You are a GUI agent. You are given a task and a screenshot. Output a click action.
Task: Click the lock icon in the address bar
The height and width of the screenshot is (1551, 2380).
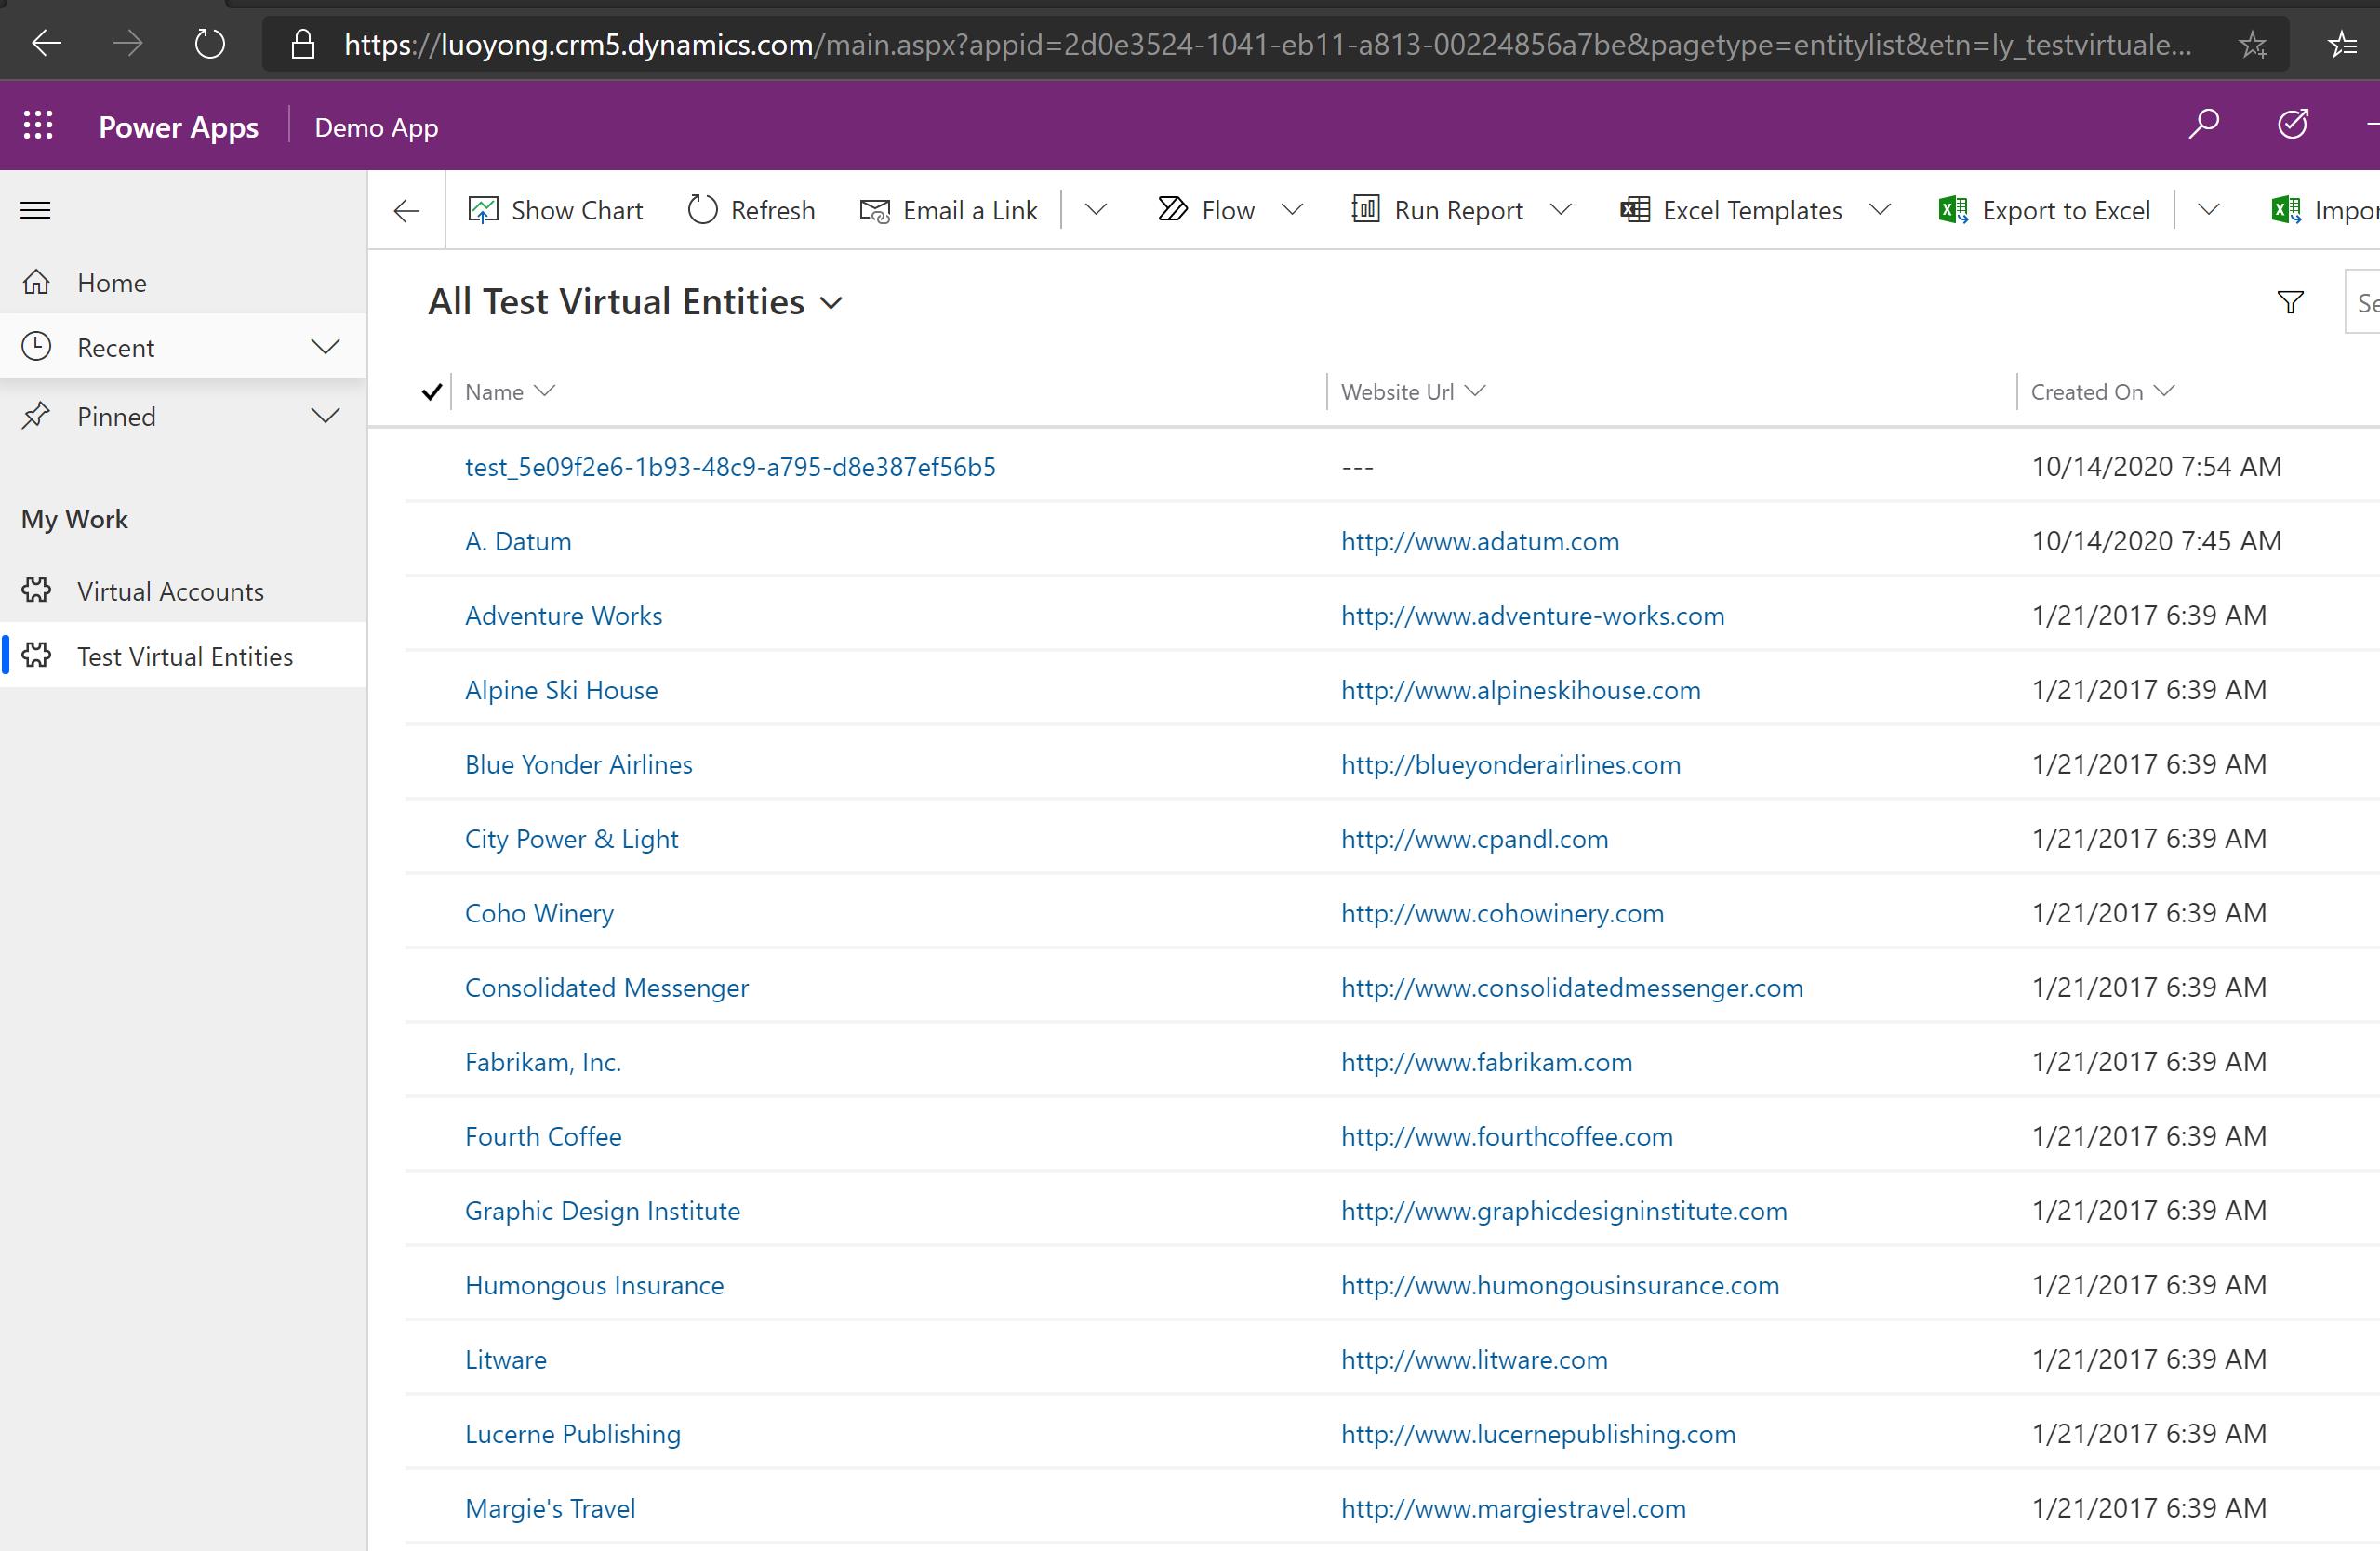[302, 43]
